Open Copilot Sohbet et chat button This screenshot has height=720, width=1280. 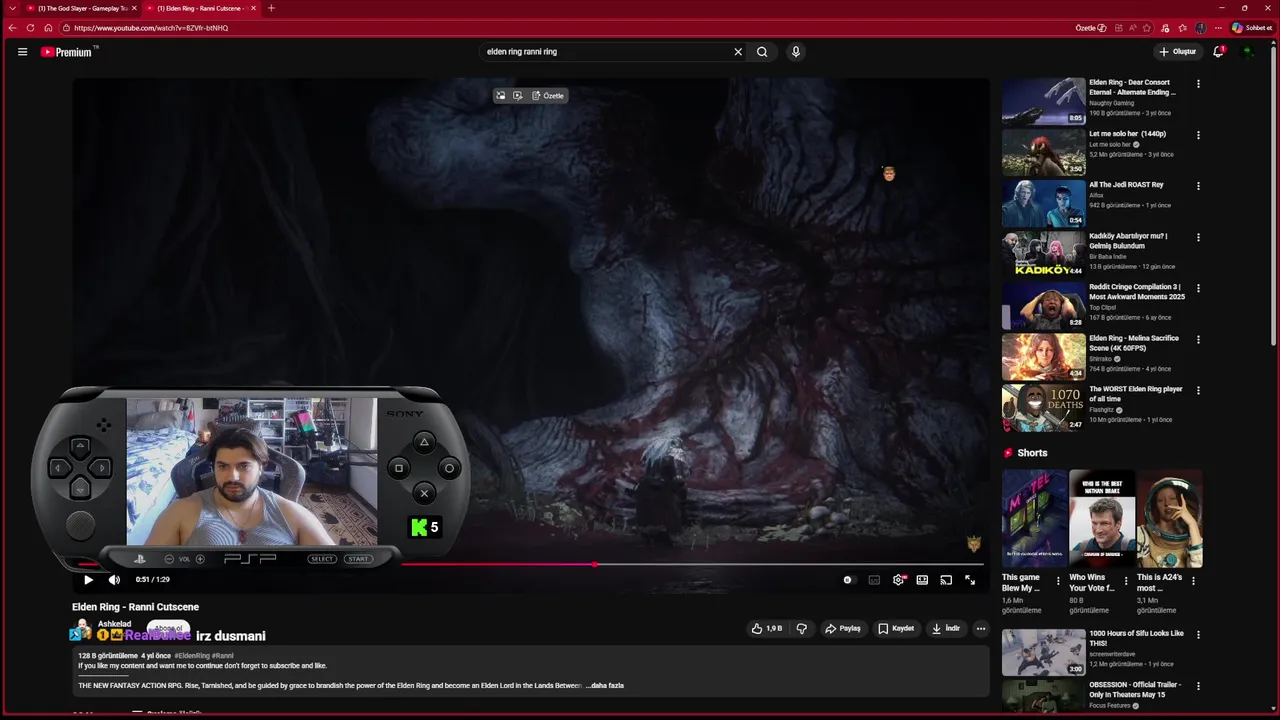tap(1252, 28)
